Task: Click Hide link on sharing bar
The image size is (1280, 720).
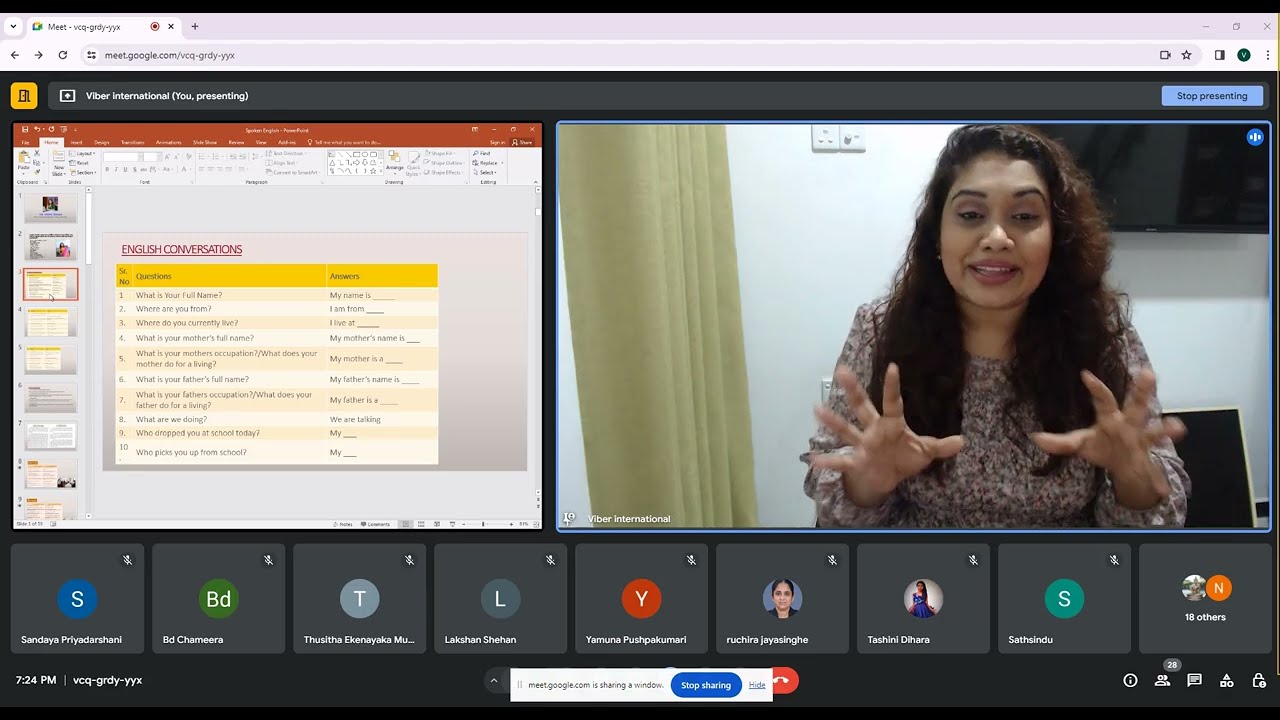Action: pyautogui.click(x=757, y=685)
